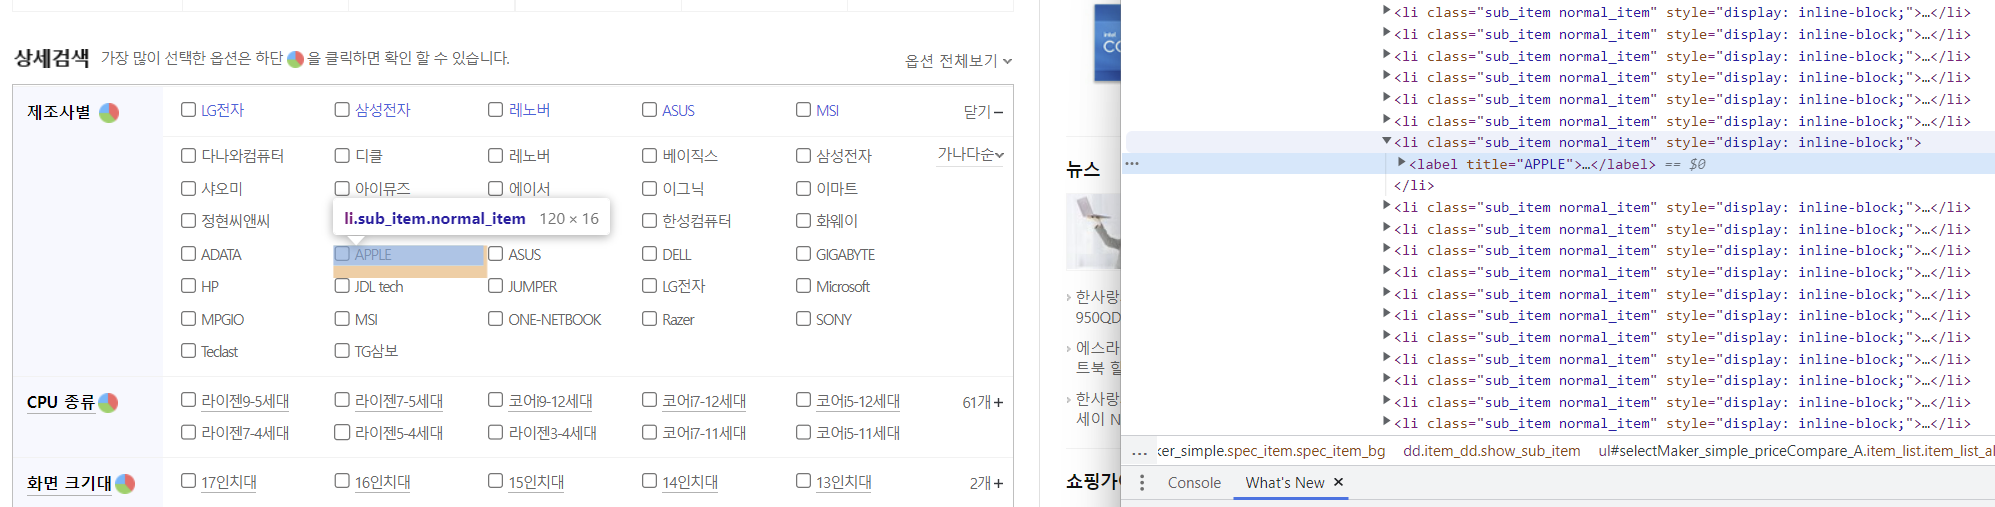This screenshot has height=507, width=1995.
Task: Click the 코어i7-12세대 link
Action: pos(704,401)
